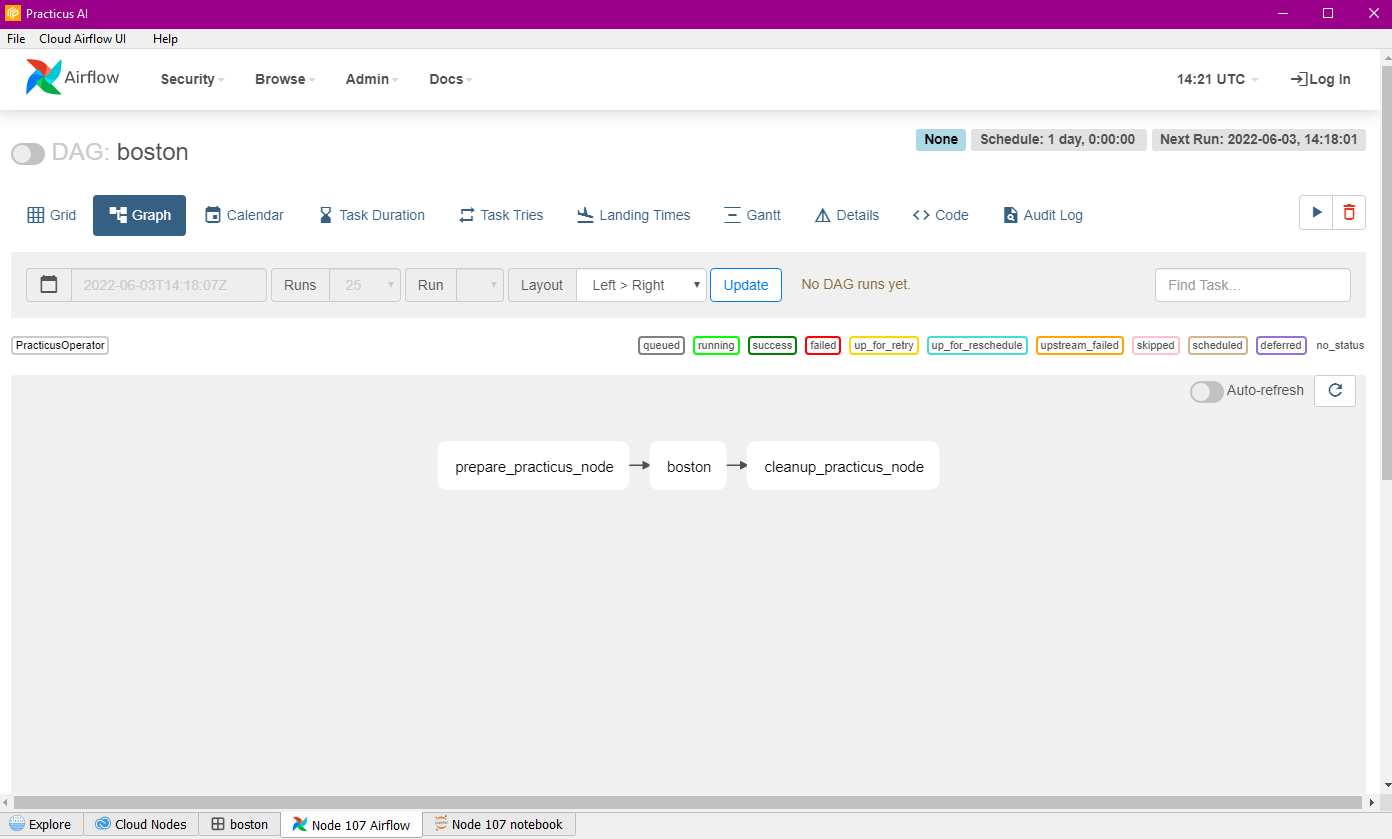Viewport: 1392px width, 839px height.
Task: Toggle the boston DAG pause switch
Action: tap(28, 153)
